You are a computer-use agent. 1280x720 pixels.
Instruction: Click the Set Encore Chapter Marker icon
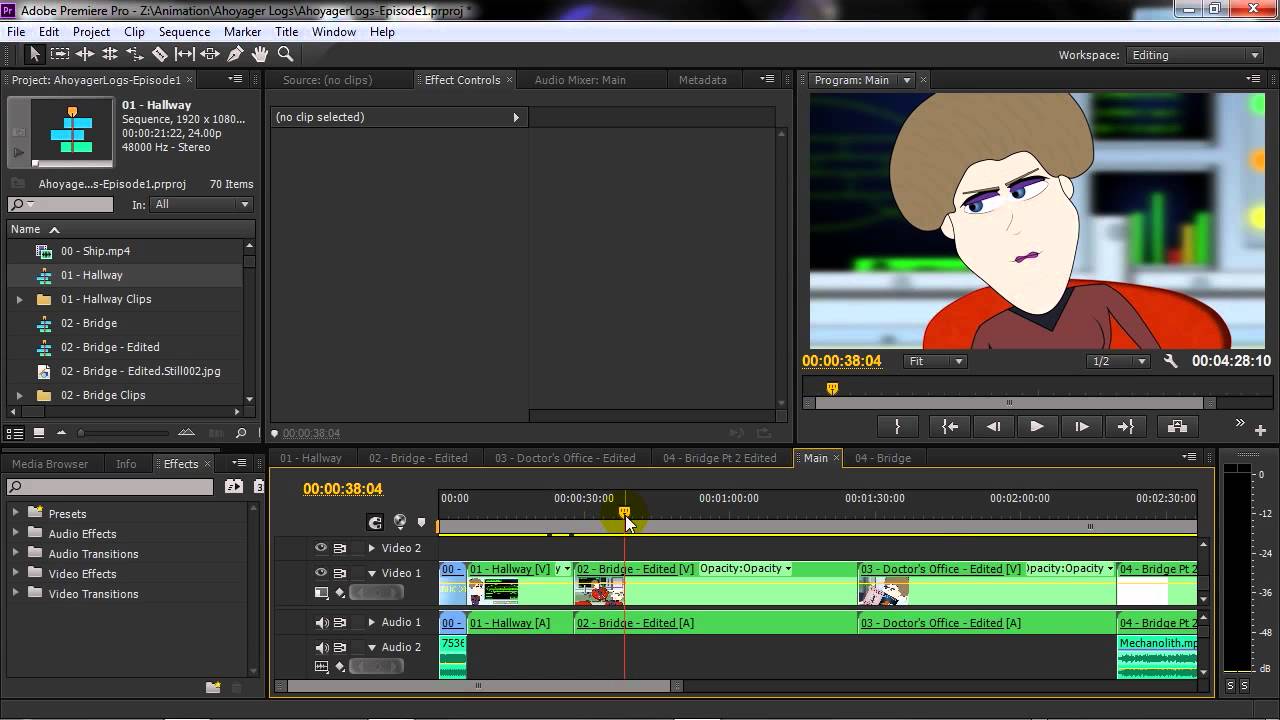(x=400, y=522)
